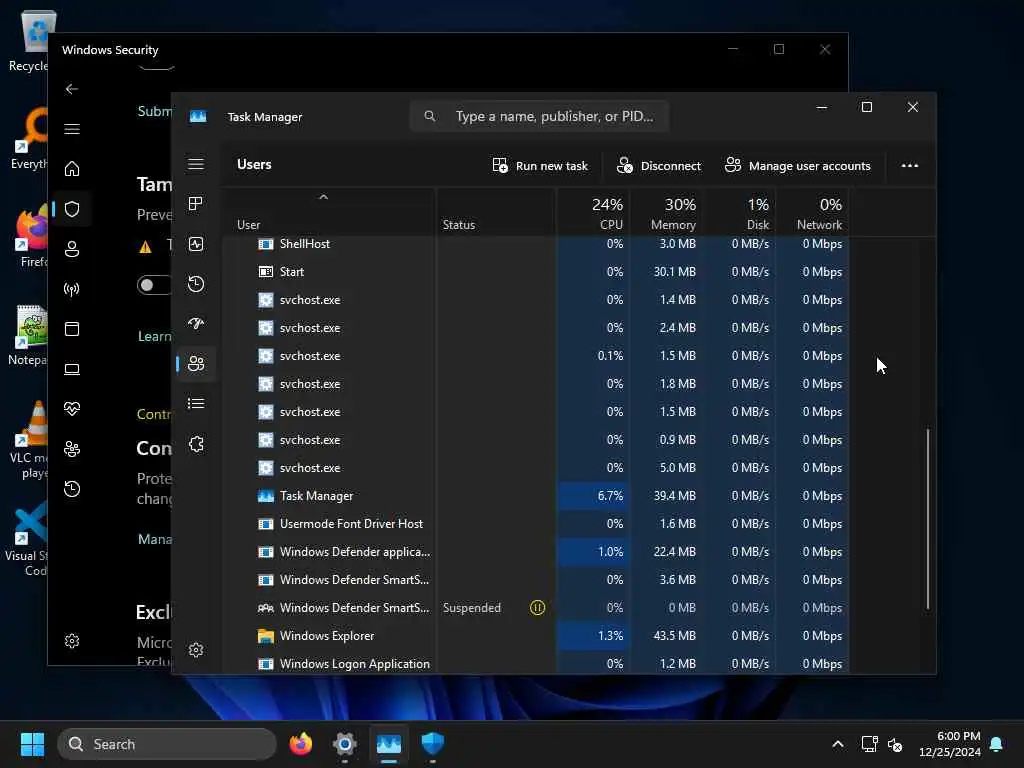Image resolution: width=1024 pixels, height=768 pixels.
Task: Sort by the Disk column header
Action: click(740, 214)
